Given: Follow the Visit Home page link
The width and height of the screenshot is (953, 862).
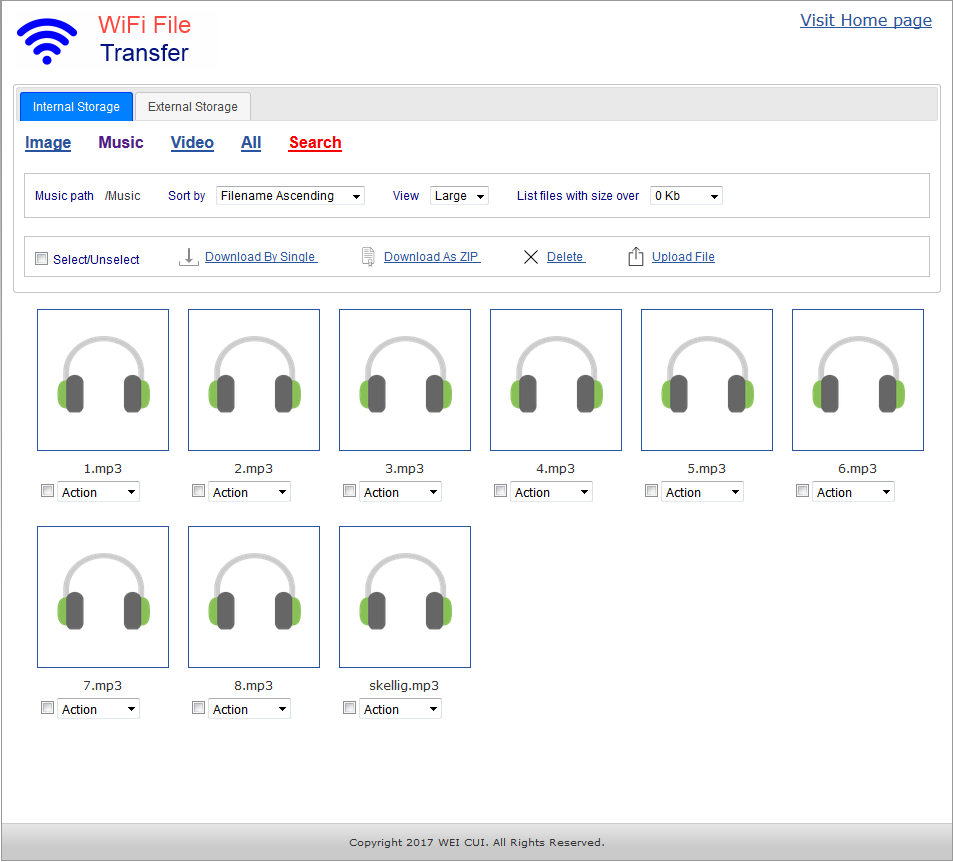Looking at the screenshot, I should (865, 20).
